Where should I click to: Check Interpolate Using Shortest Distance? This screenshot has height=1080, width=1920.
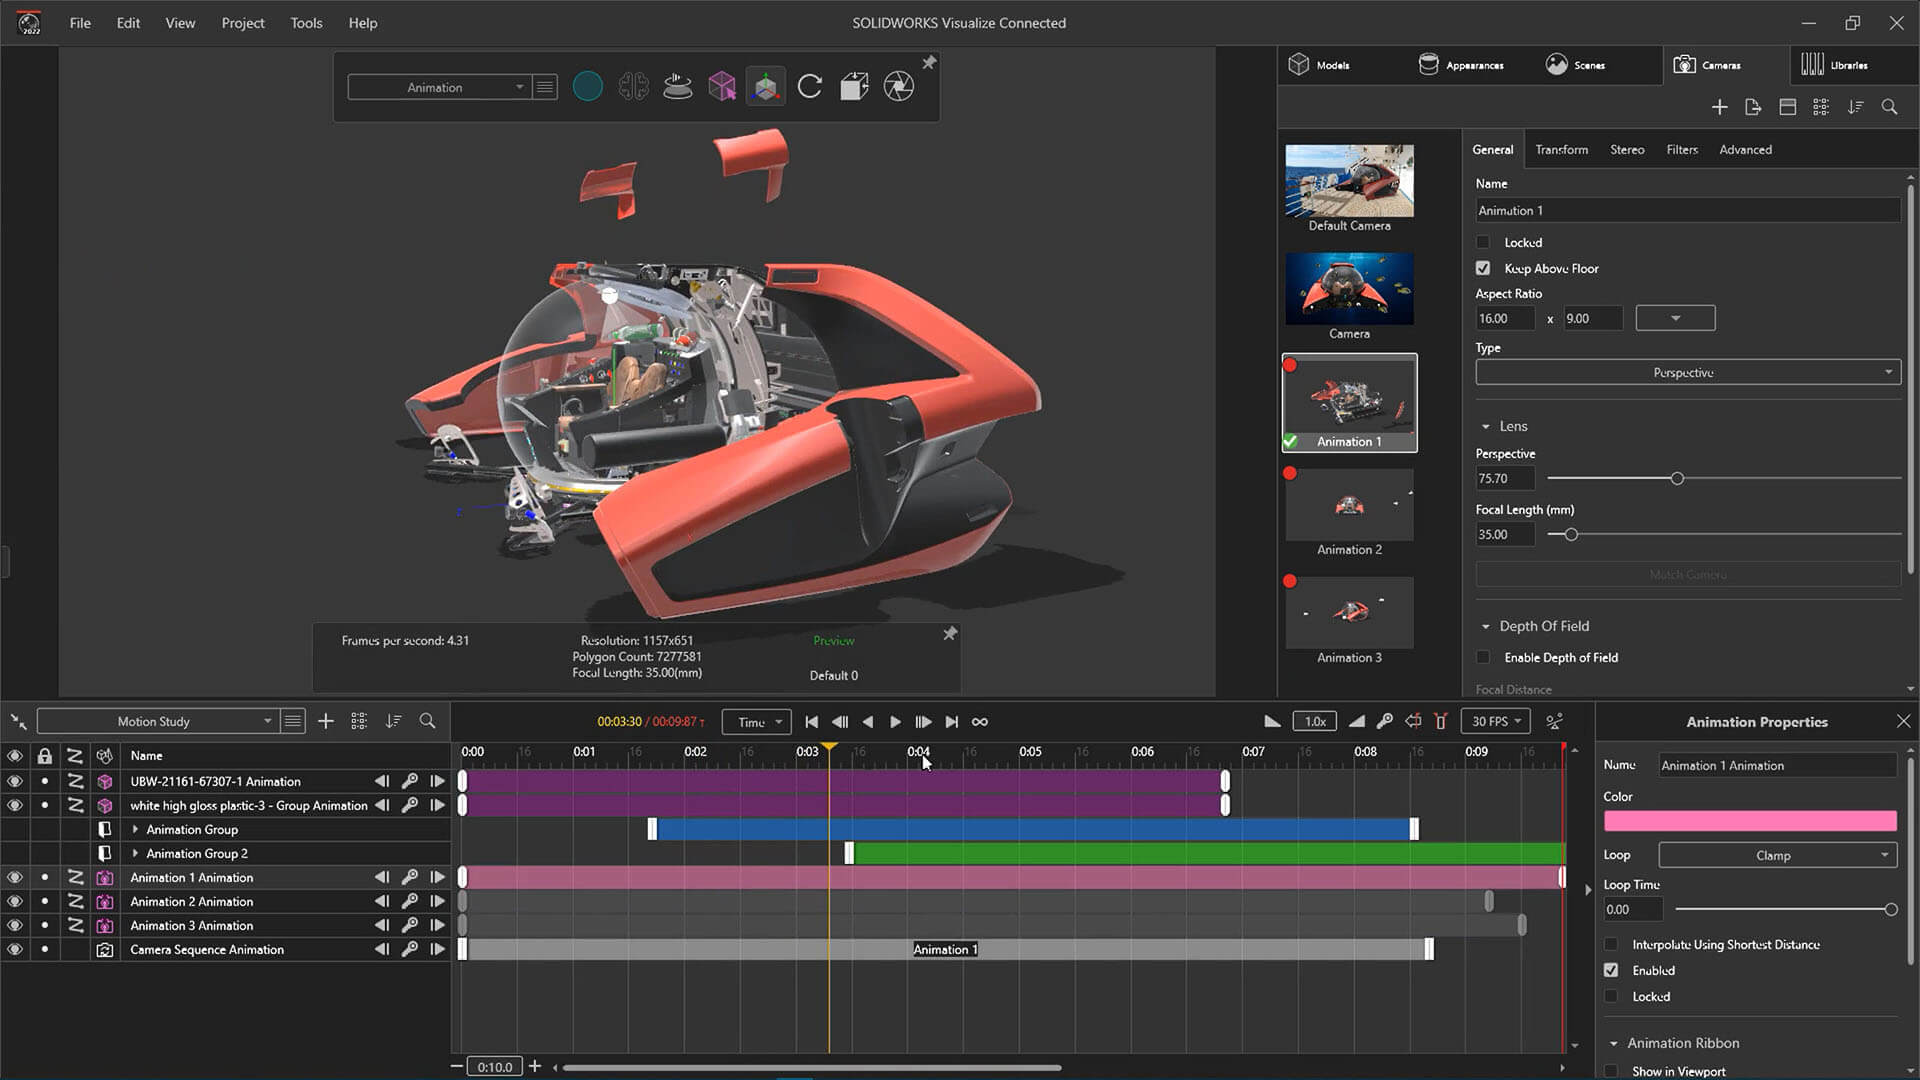(1611, 944)
